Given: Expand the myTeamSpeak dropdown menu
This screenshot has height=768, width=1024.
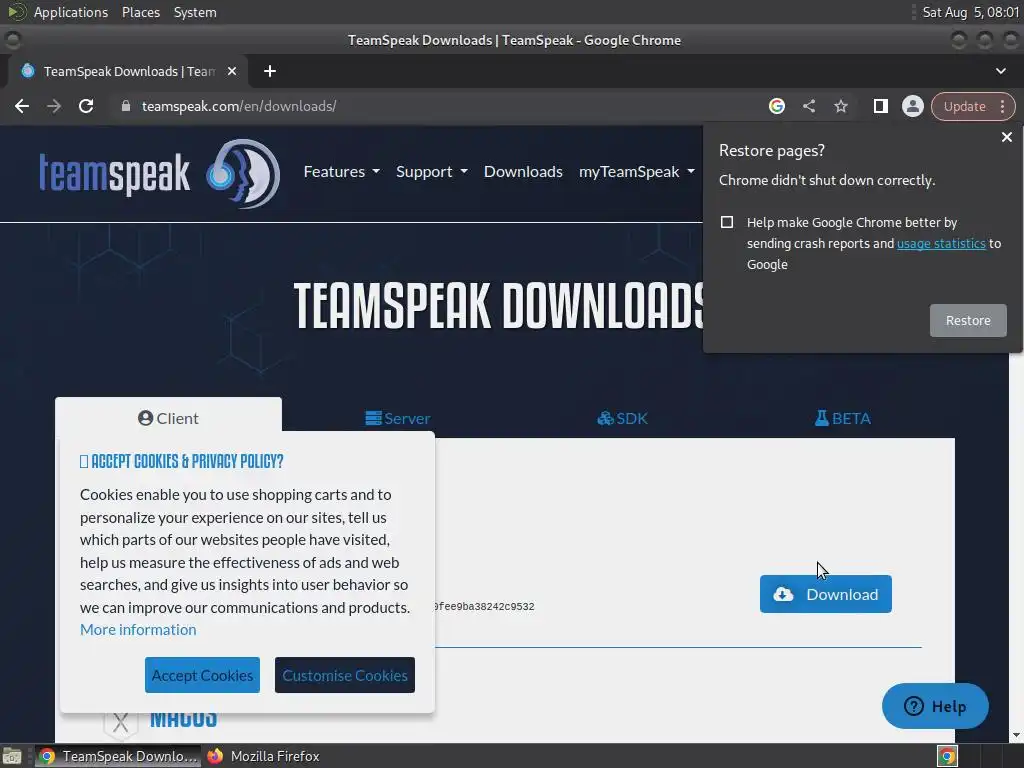Looking at the screenshot, I should click(637, 172).
